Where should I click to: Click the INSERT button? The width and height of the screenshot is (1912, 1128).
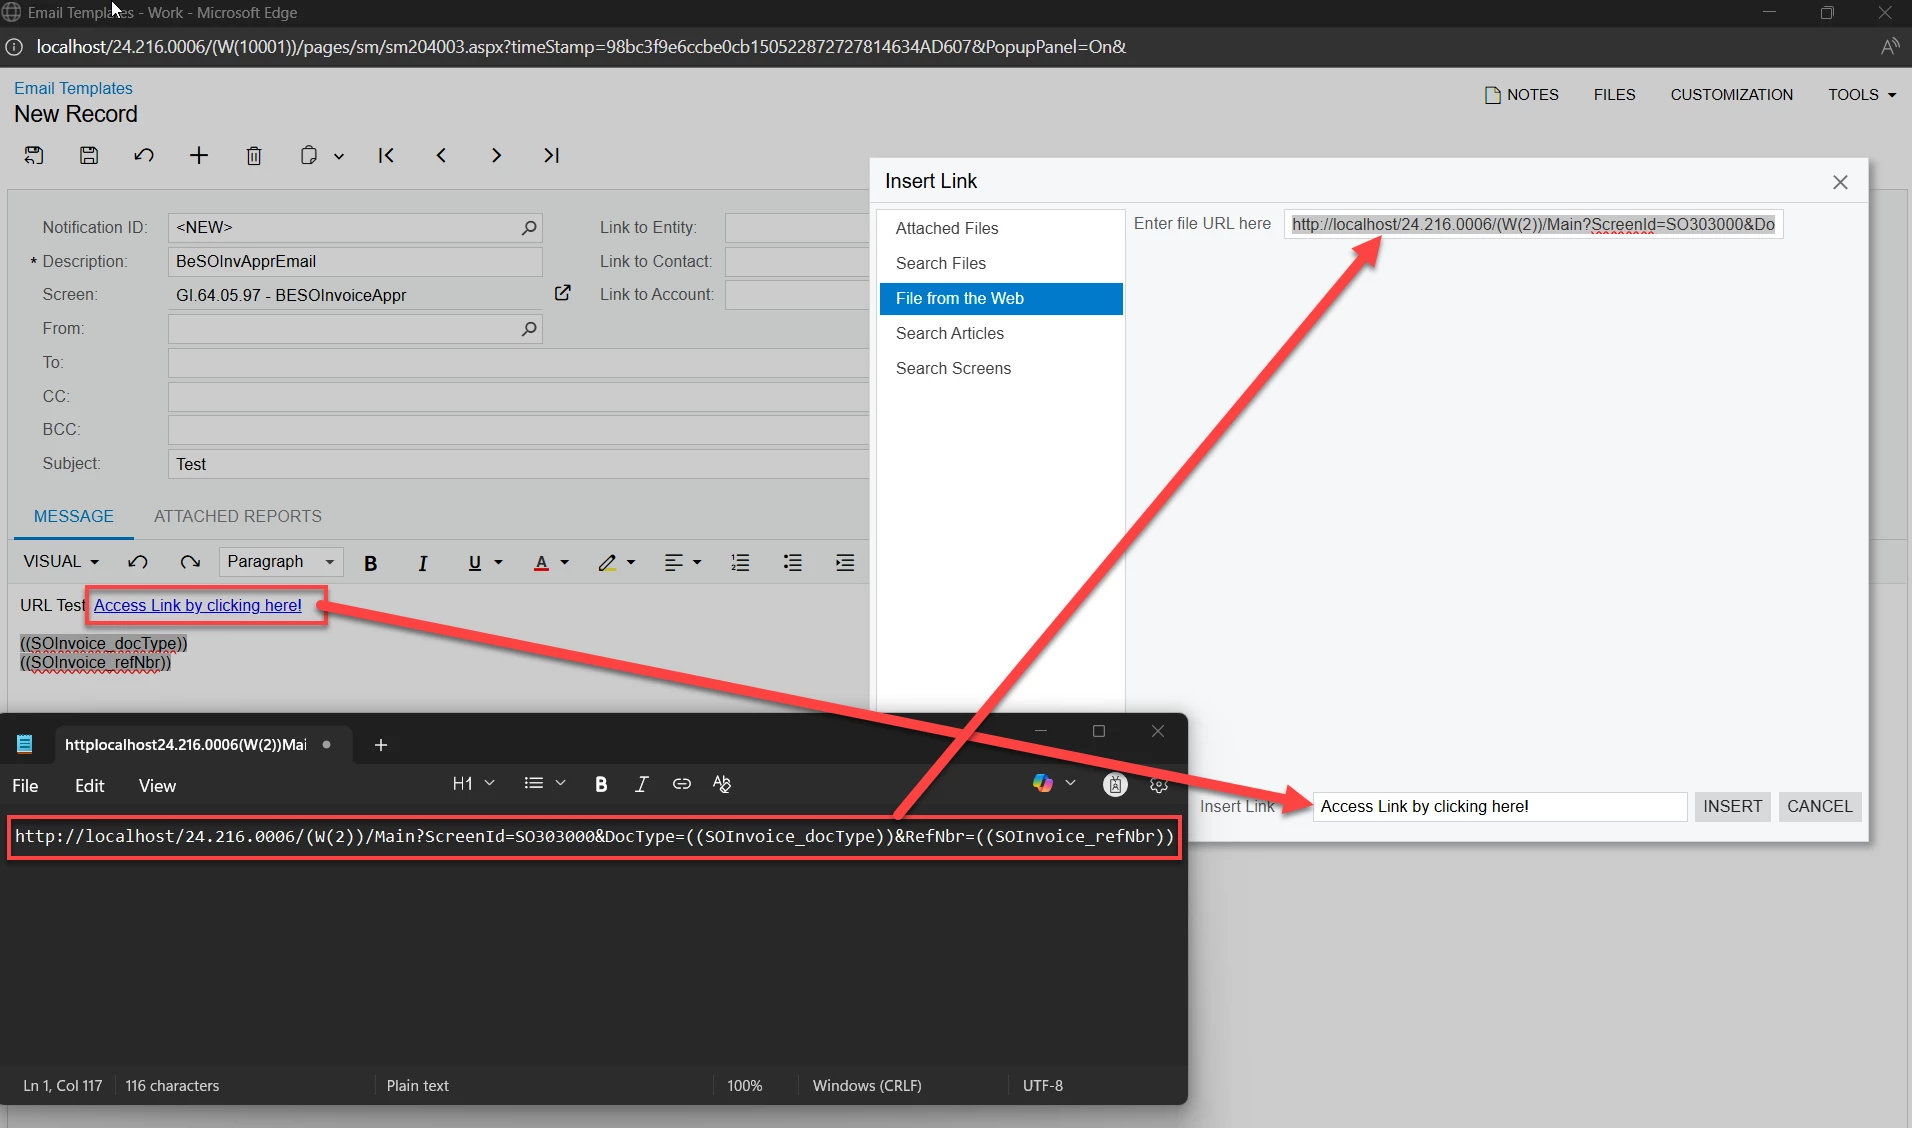(1733, 807)
